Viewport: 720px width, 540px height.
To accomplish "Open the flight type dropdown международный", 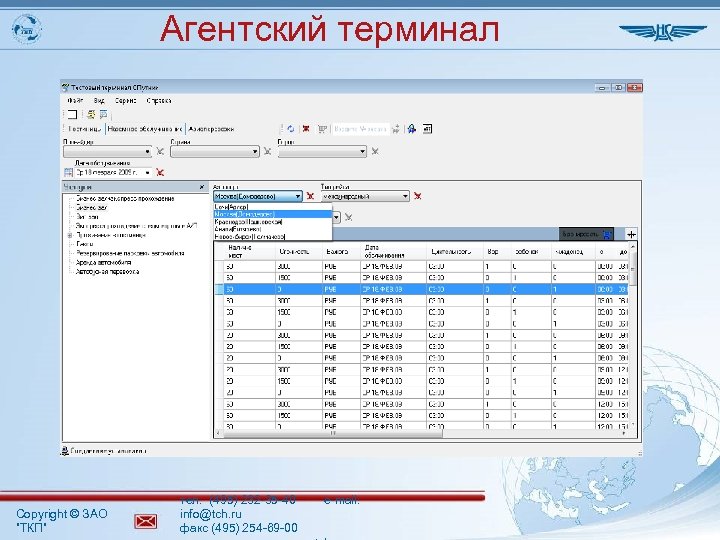I will point(365,197).
